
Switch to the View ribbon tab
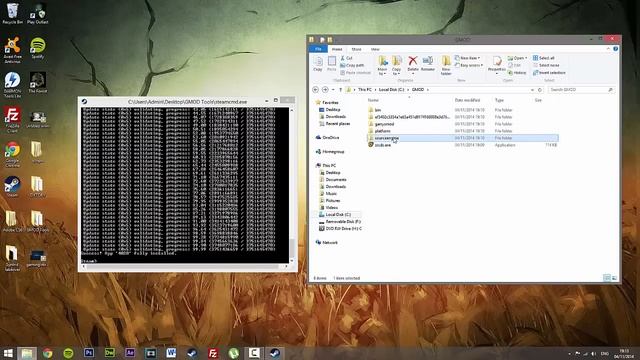(375, 49)
